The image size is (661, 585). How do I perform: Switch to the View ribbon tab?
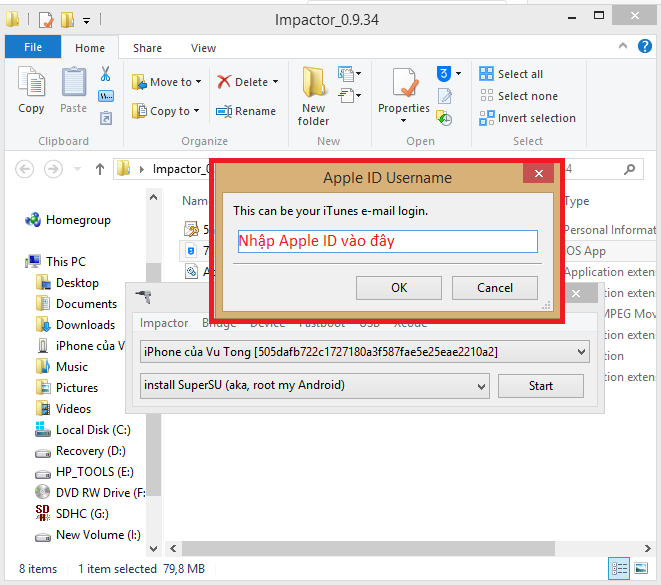203,48
